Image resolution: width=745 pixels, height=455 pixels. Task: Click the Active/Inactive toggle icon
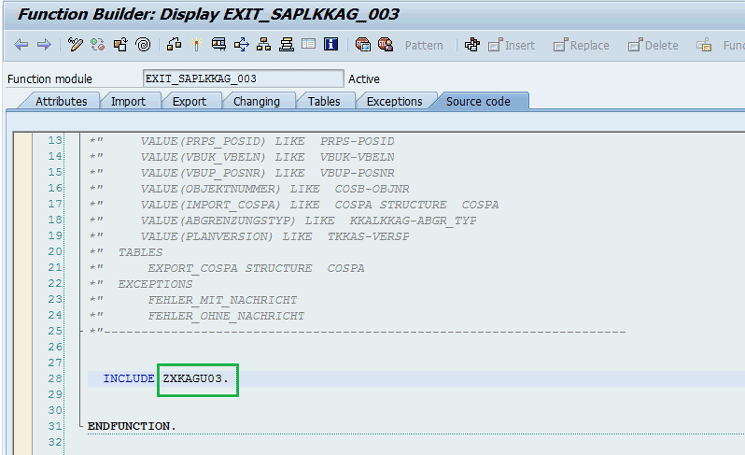click(x=98, y=45)
